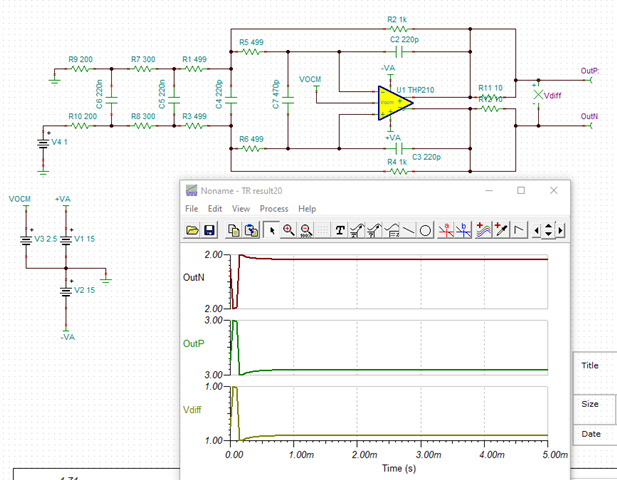The width and height of the screenshot is (617, 480).
Task: Select the draw ellipse tool
Action: 425,231
